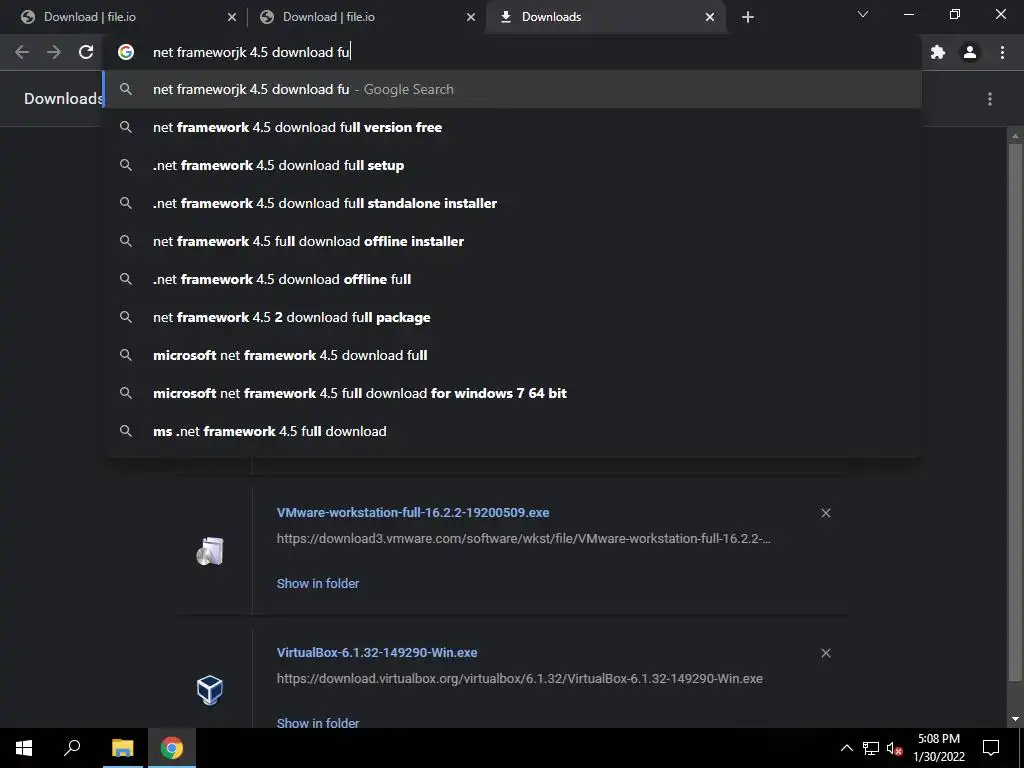Click the VirtualBox cube icon
1024x768 pixels.
210,690
